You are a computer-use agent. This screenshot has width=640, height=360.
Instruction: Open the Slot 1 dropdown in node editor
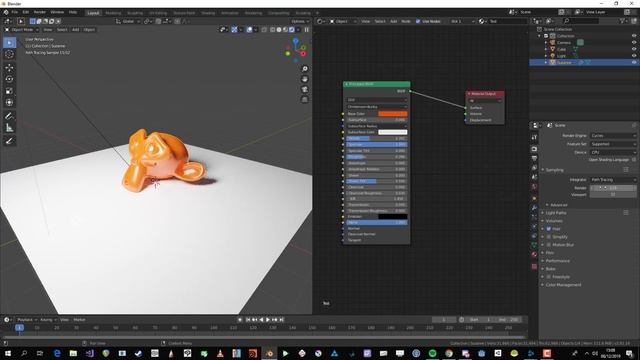(x=462, y=21)
